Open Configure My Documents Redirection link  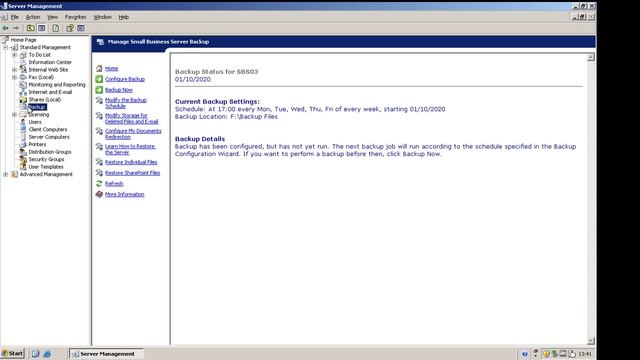click(x=133, y=134)
